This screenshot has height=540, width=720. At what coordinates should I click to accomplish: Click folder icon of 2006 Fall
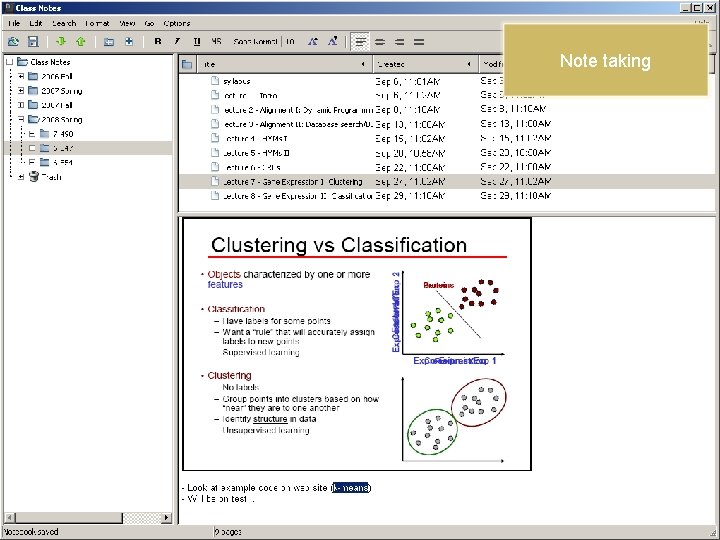click(33, 76)
